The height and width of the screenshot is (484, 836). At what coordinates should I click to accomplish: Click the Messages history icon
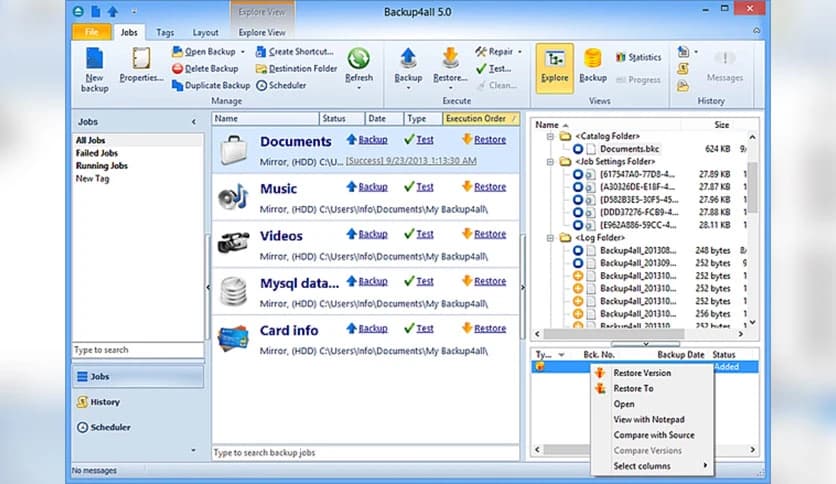725,59
